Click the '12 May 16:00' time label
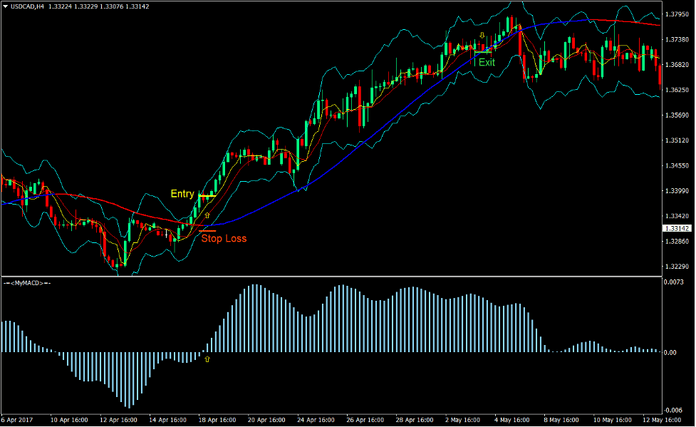This screenshot has width=696, height=427. point(661,420)
